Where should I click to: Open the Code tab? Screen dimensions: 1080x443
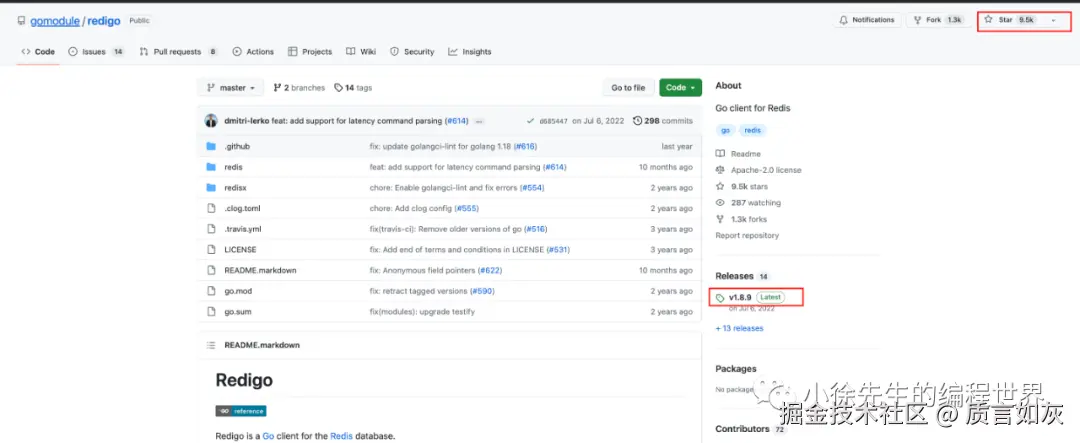[38, 52]
